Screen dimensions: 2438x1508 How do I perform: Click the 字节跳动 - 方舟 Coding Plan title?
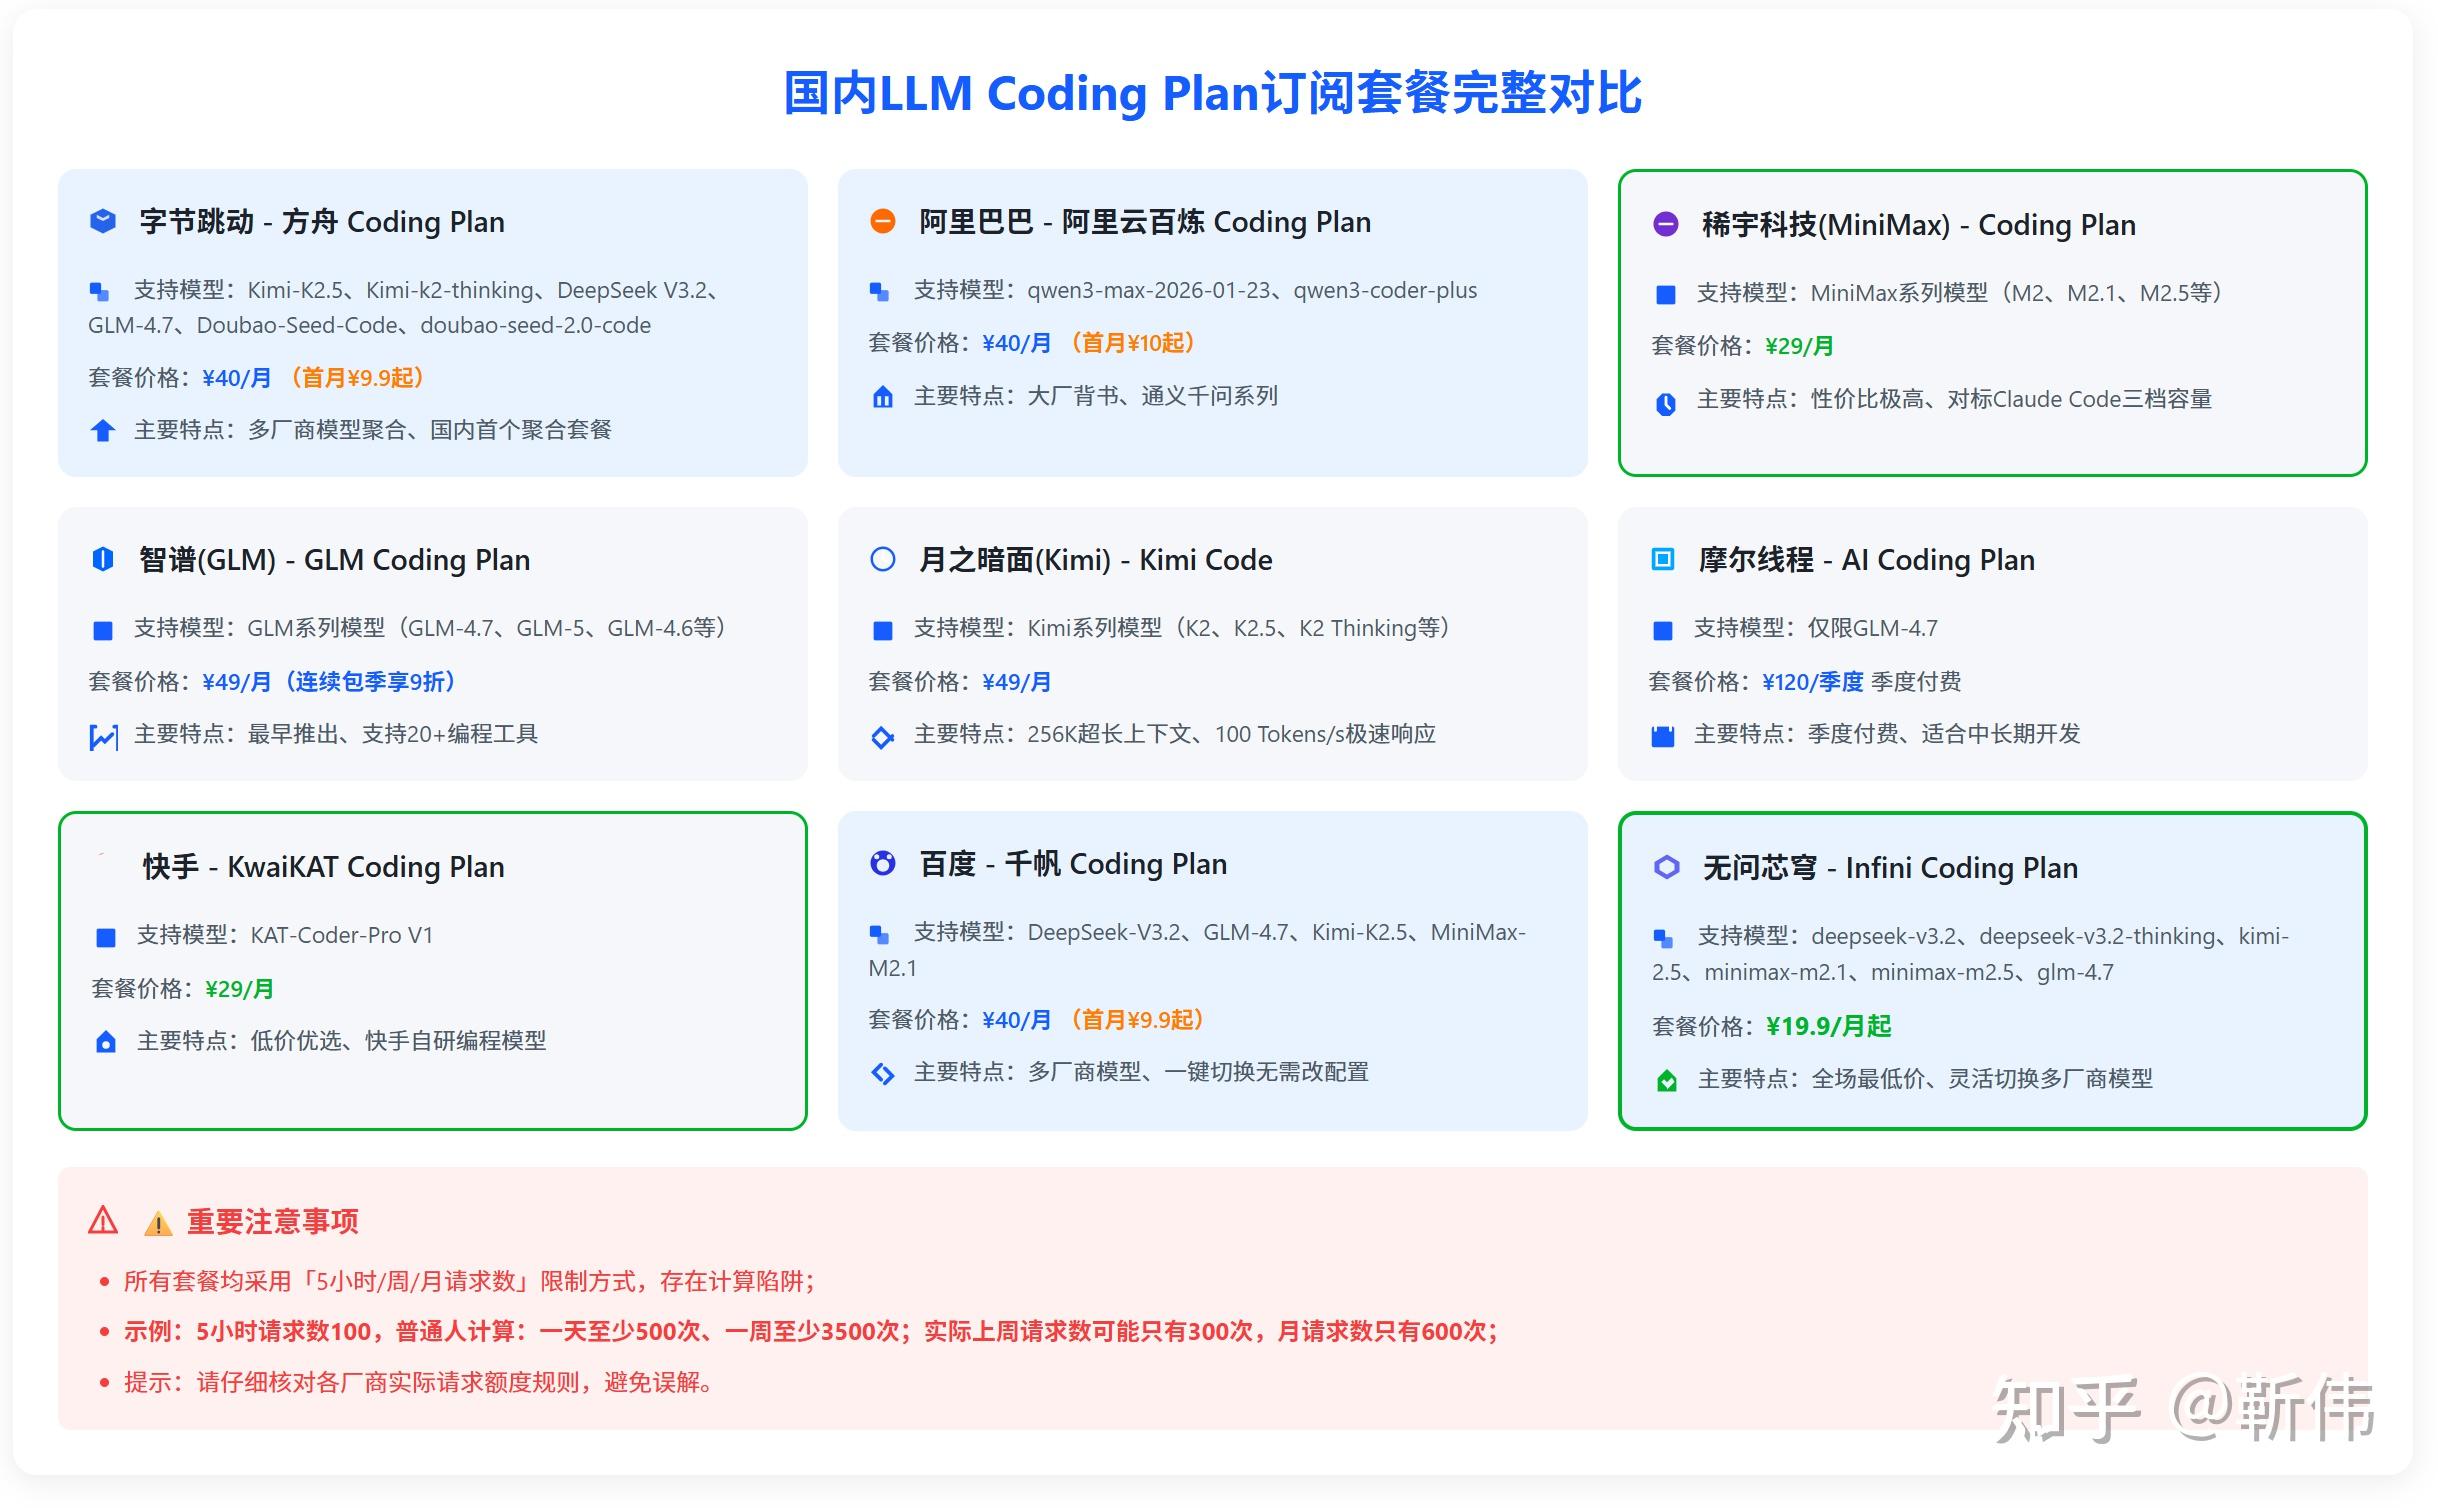click(322, 222)
